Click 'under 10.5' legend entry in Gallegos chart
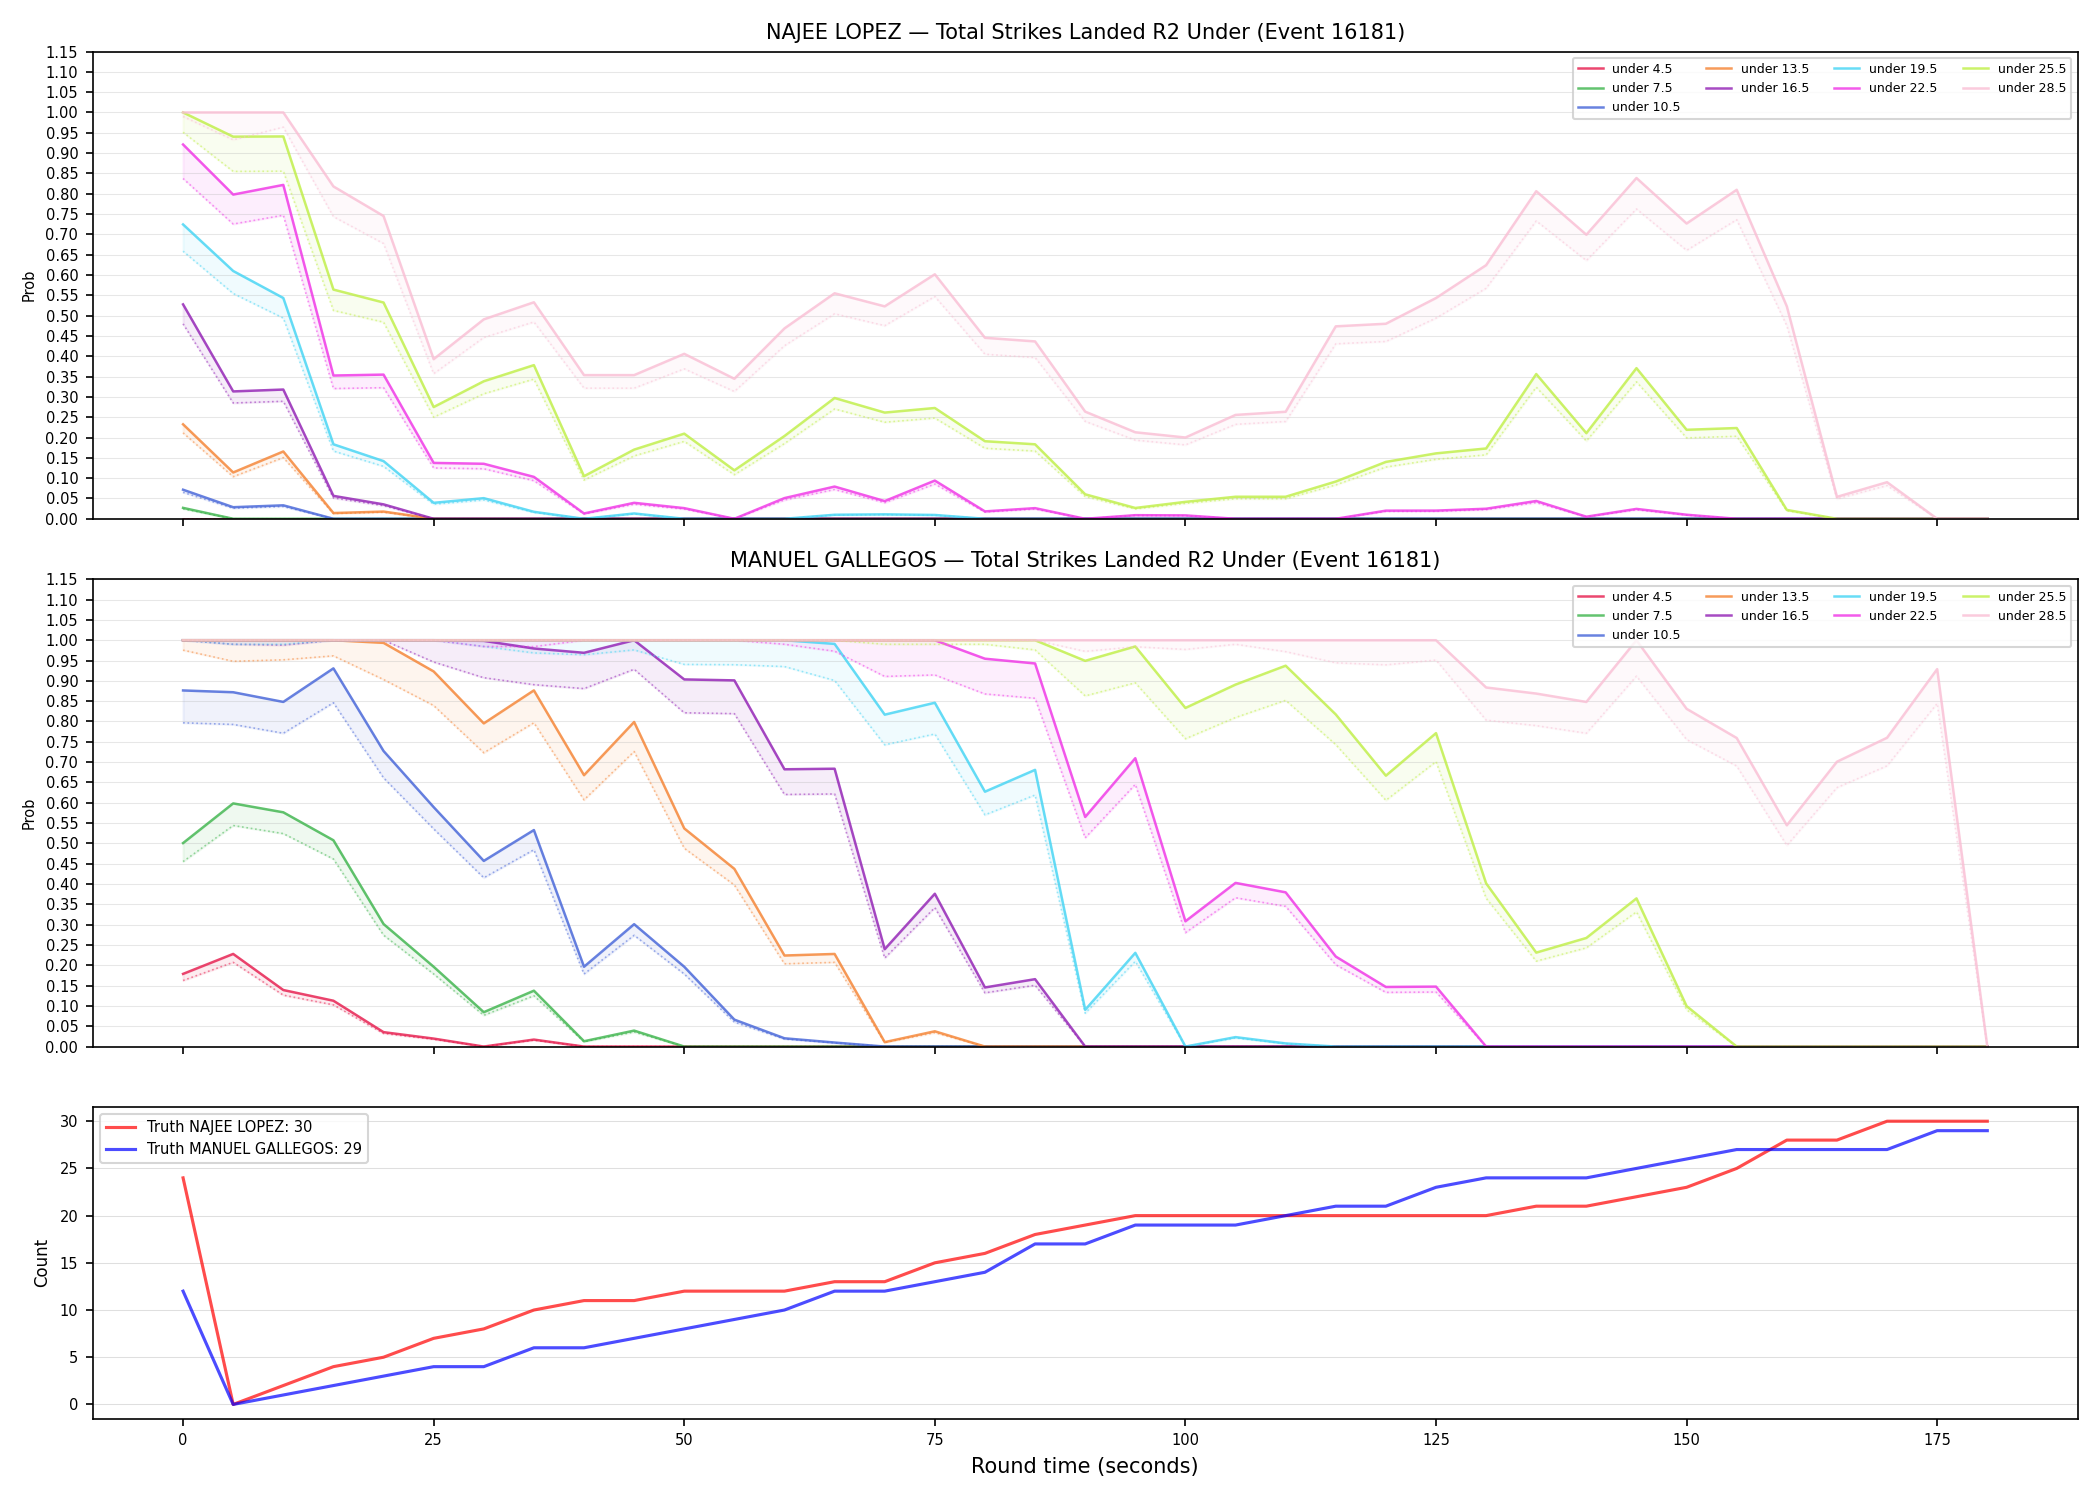The image size is (2100, 1500). click(1629, 635)
